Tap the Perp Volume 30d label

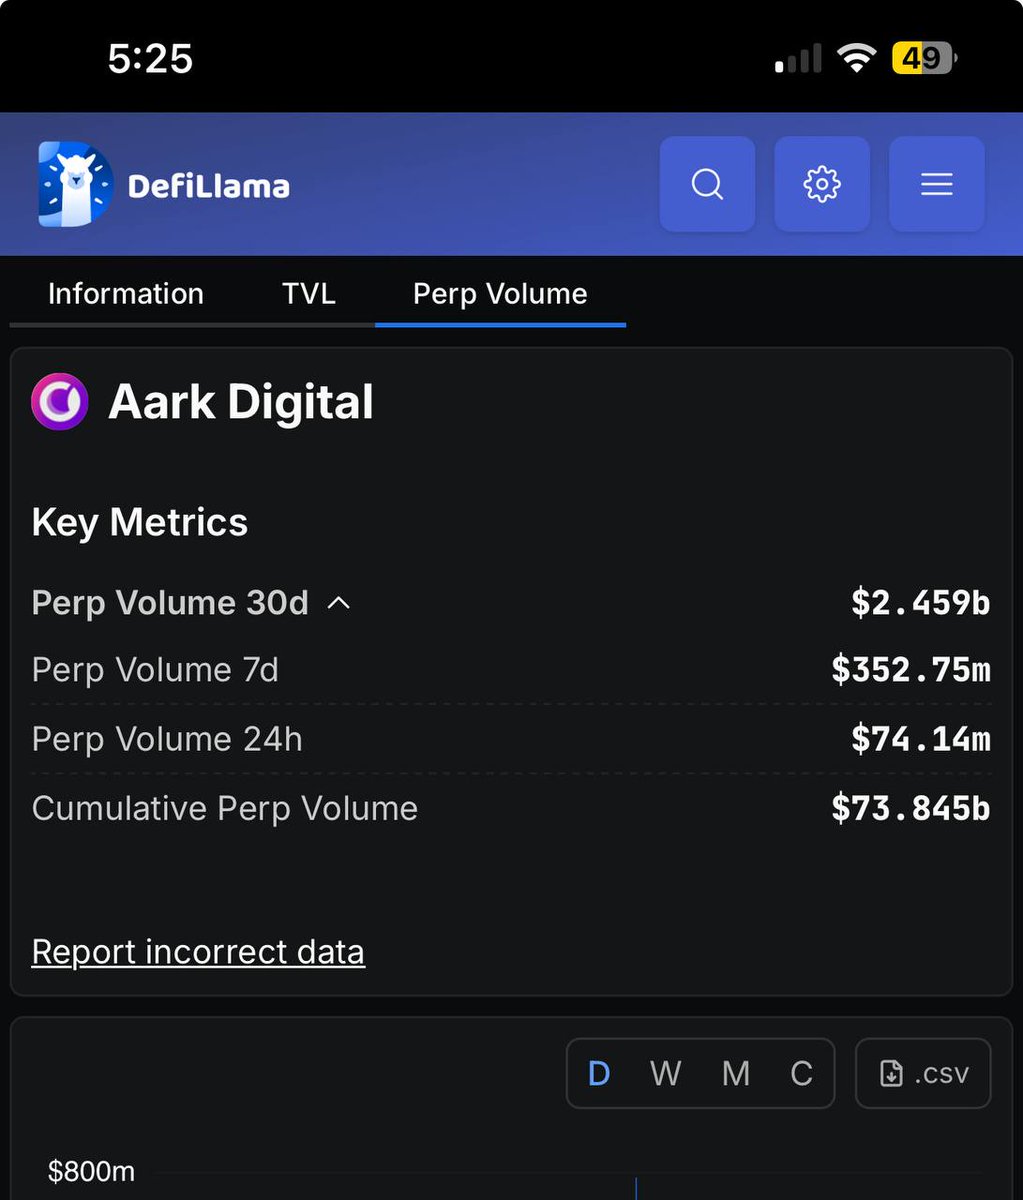170,603
